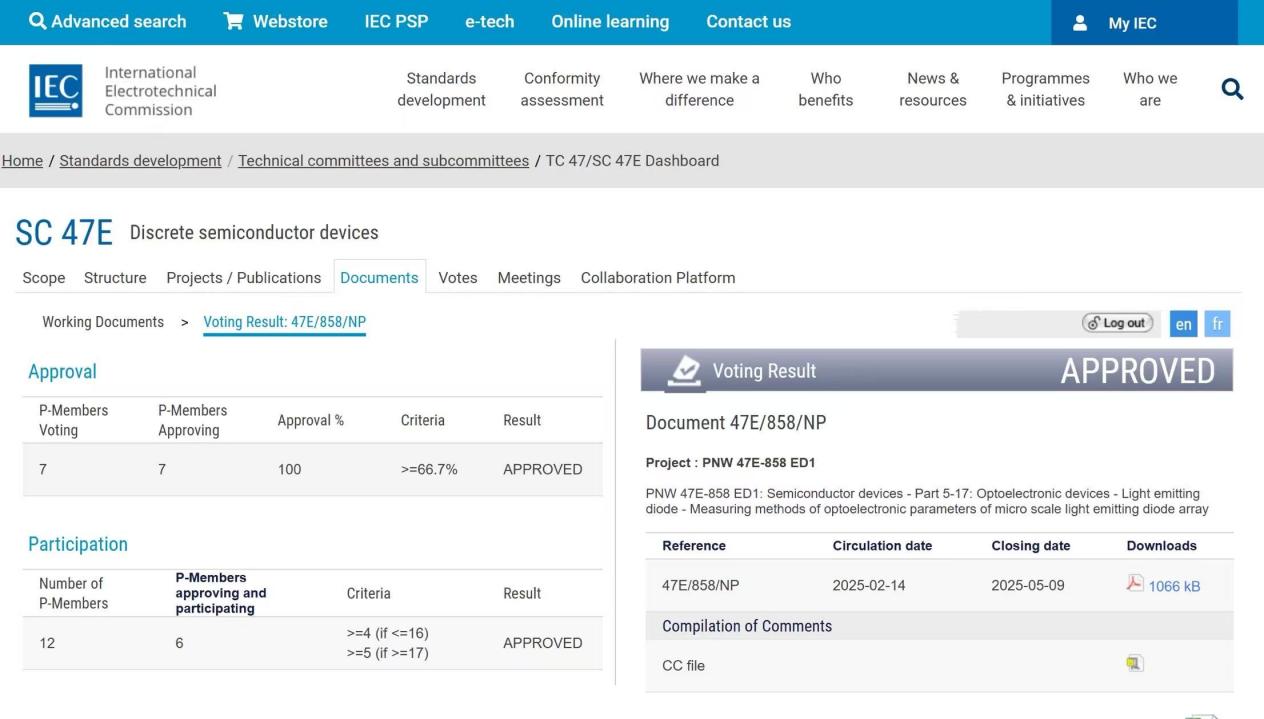Go back to Working Documents

click(x=103, y=322)
